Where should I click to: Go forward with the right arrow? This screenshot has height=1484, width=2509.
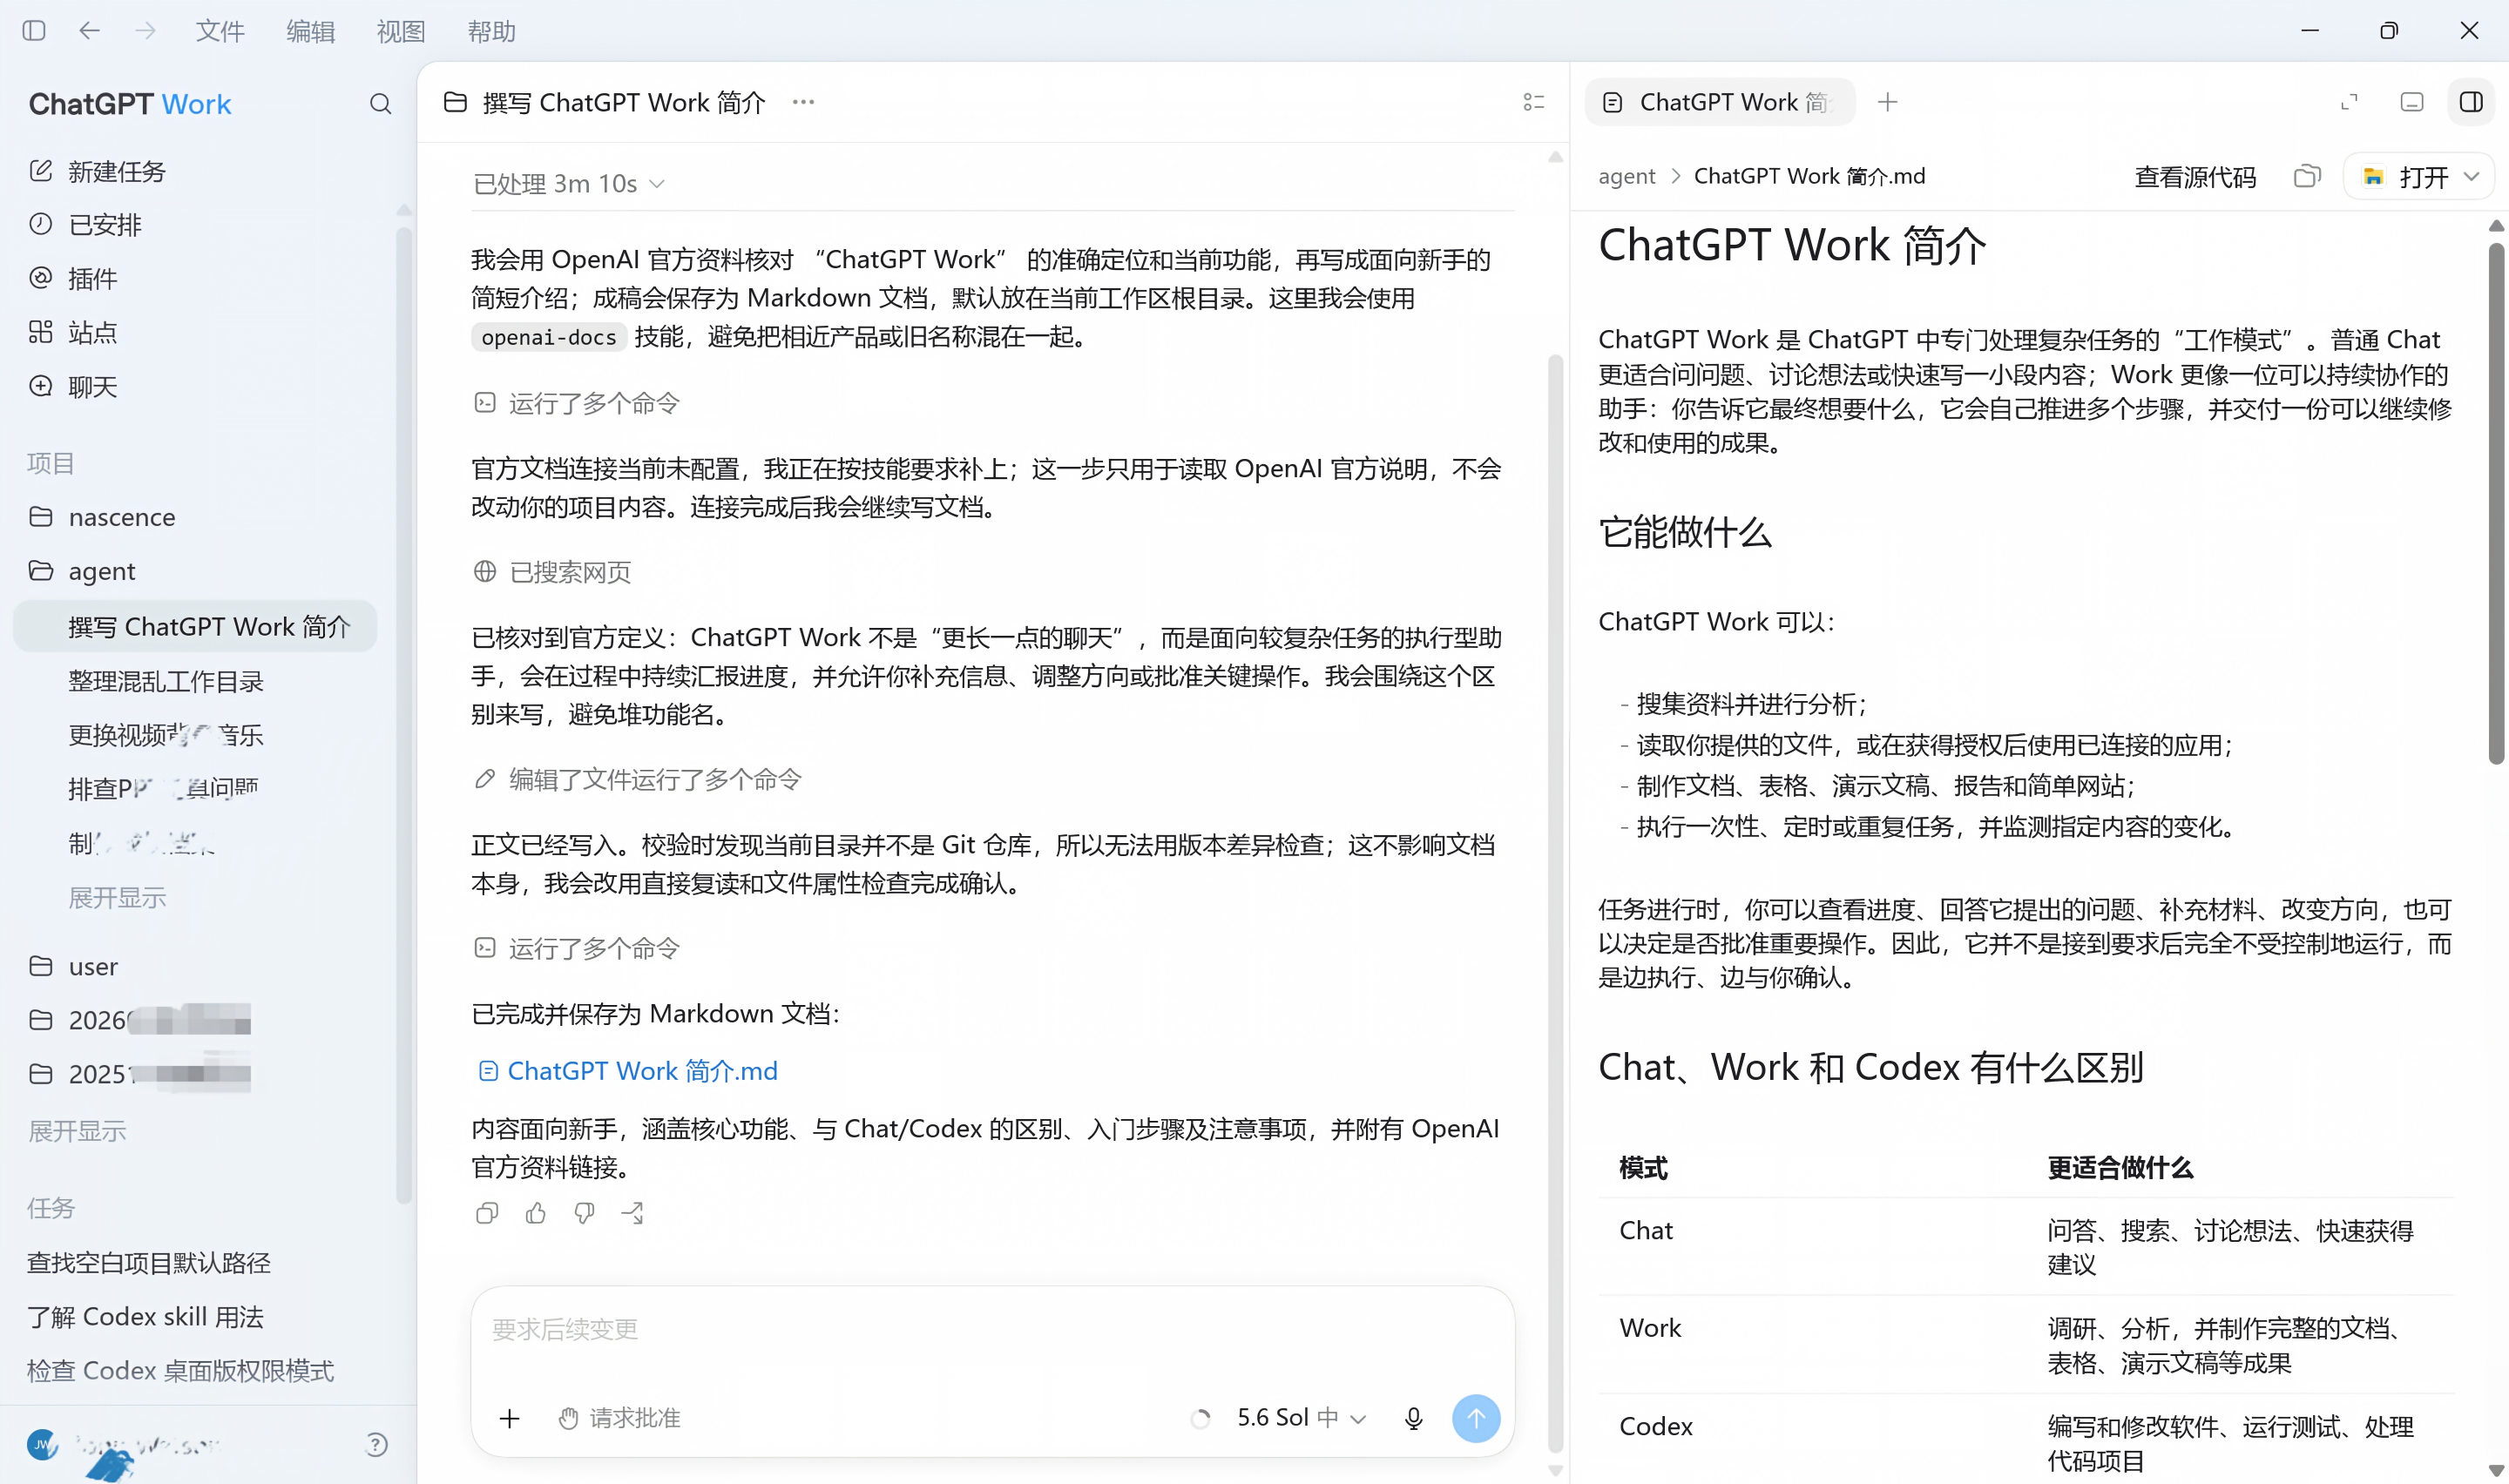tap(145, 31)
